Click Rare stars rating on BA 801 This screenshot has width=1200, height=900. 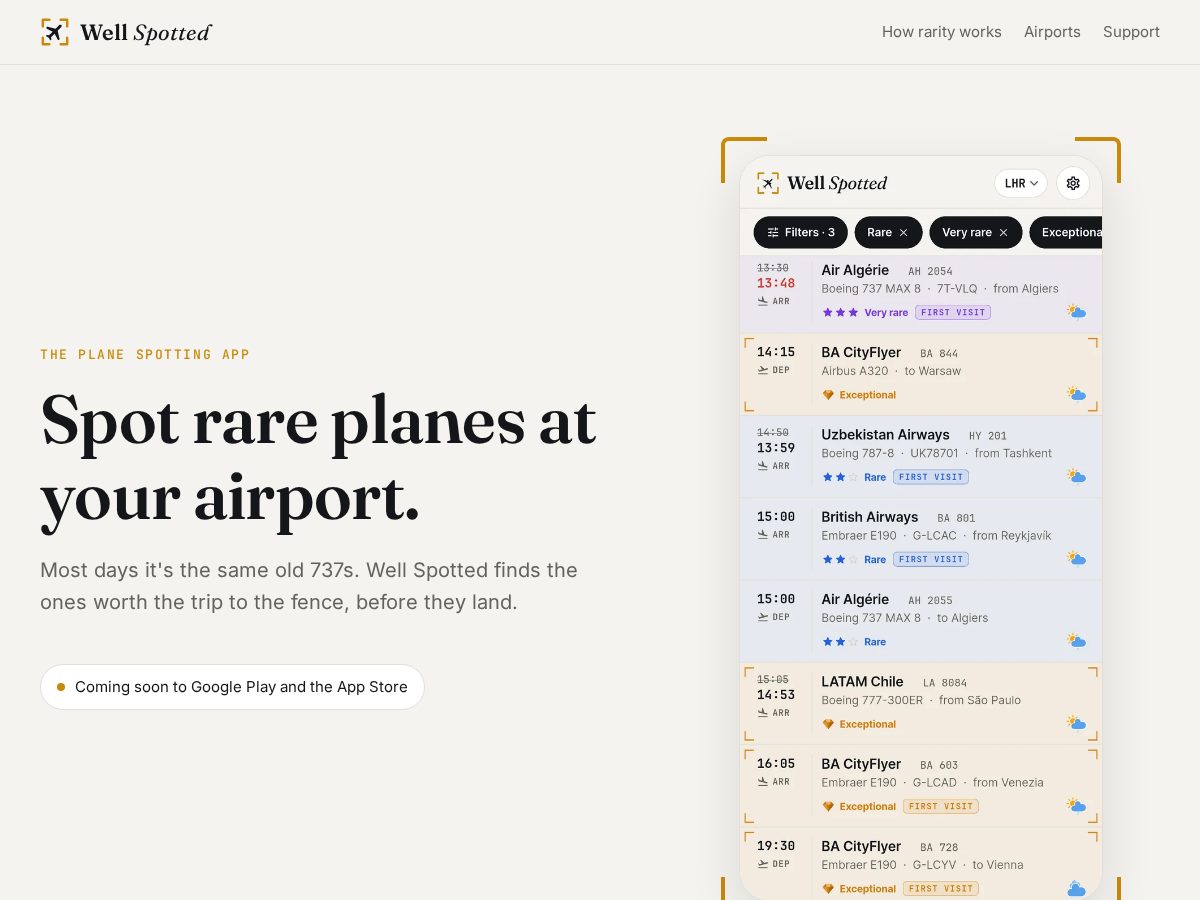pyautogui.click(x=840, y=559)
